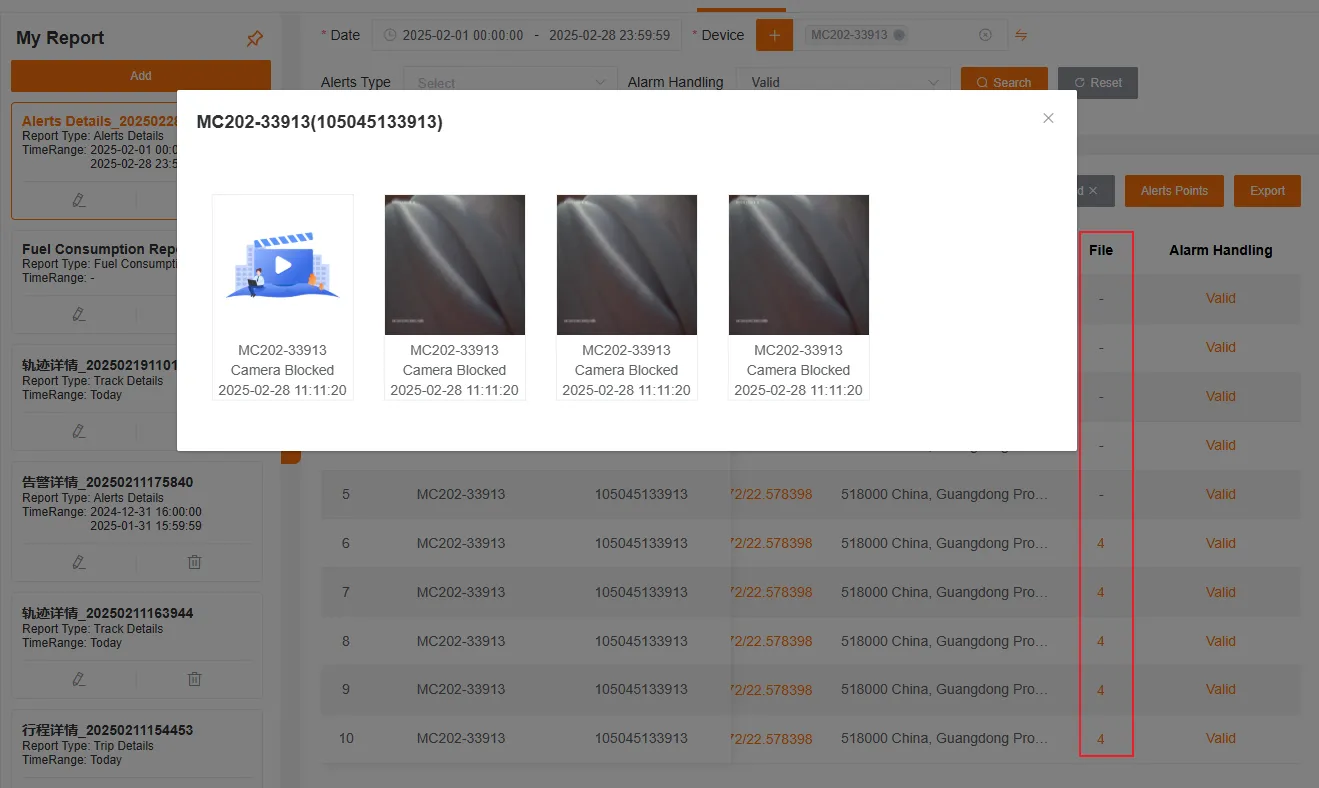This screenshot has width=1319, height=788.
Task: Delete the 告警详情_20250211175840 report via trash icon
Action: pyautogui.click(x=194, y=562)
